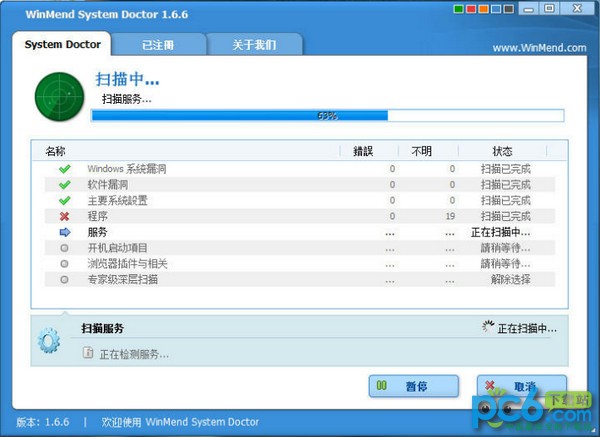Open the 关于我们 tab
600x437 pixels.
(x=254, y=45)
